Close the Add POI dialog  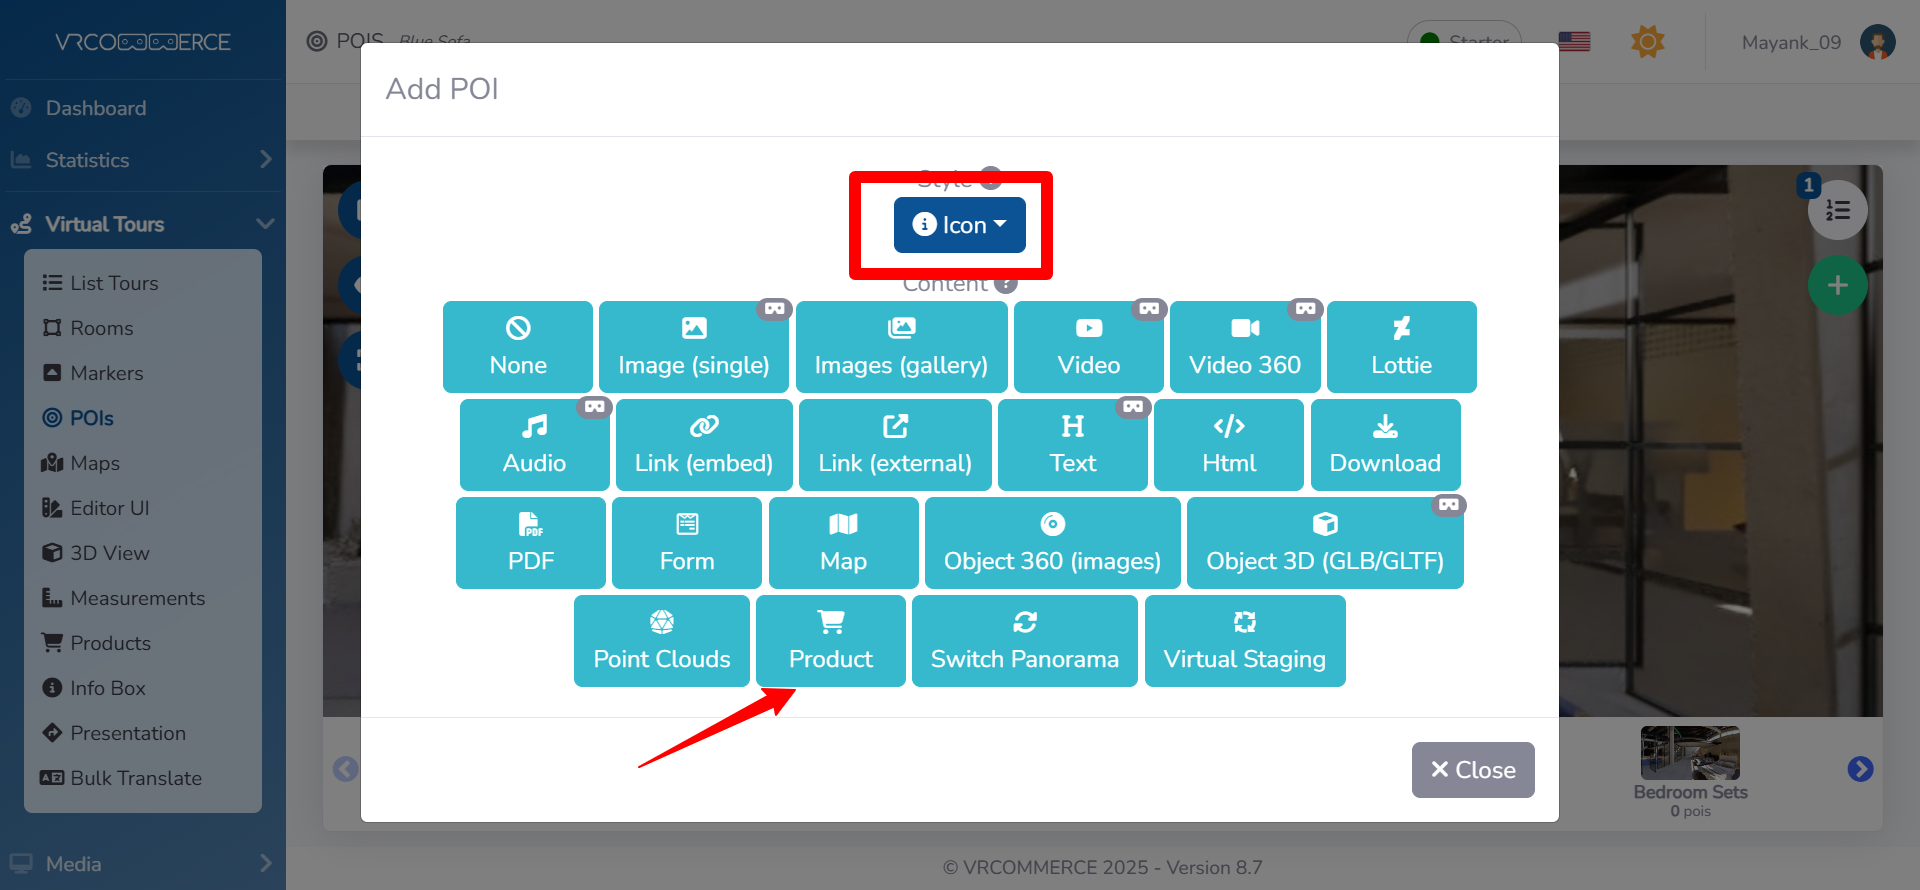coord(1472,770)
